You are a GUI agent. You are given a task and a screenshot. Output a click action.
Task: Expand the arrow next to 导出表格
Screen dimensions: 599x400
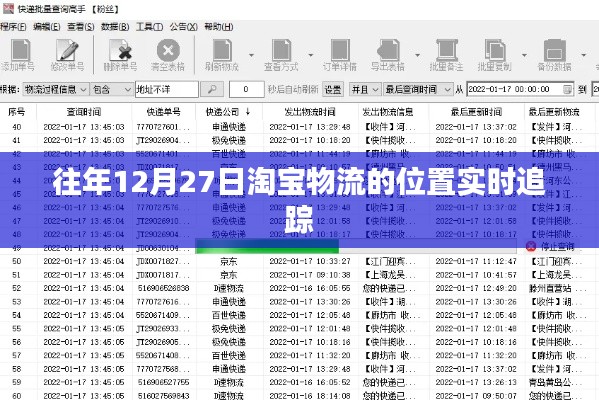click(x=418, y=55)
